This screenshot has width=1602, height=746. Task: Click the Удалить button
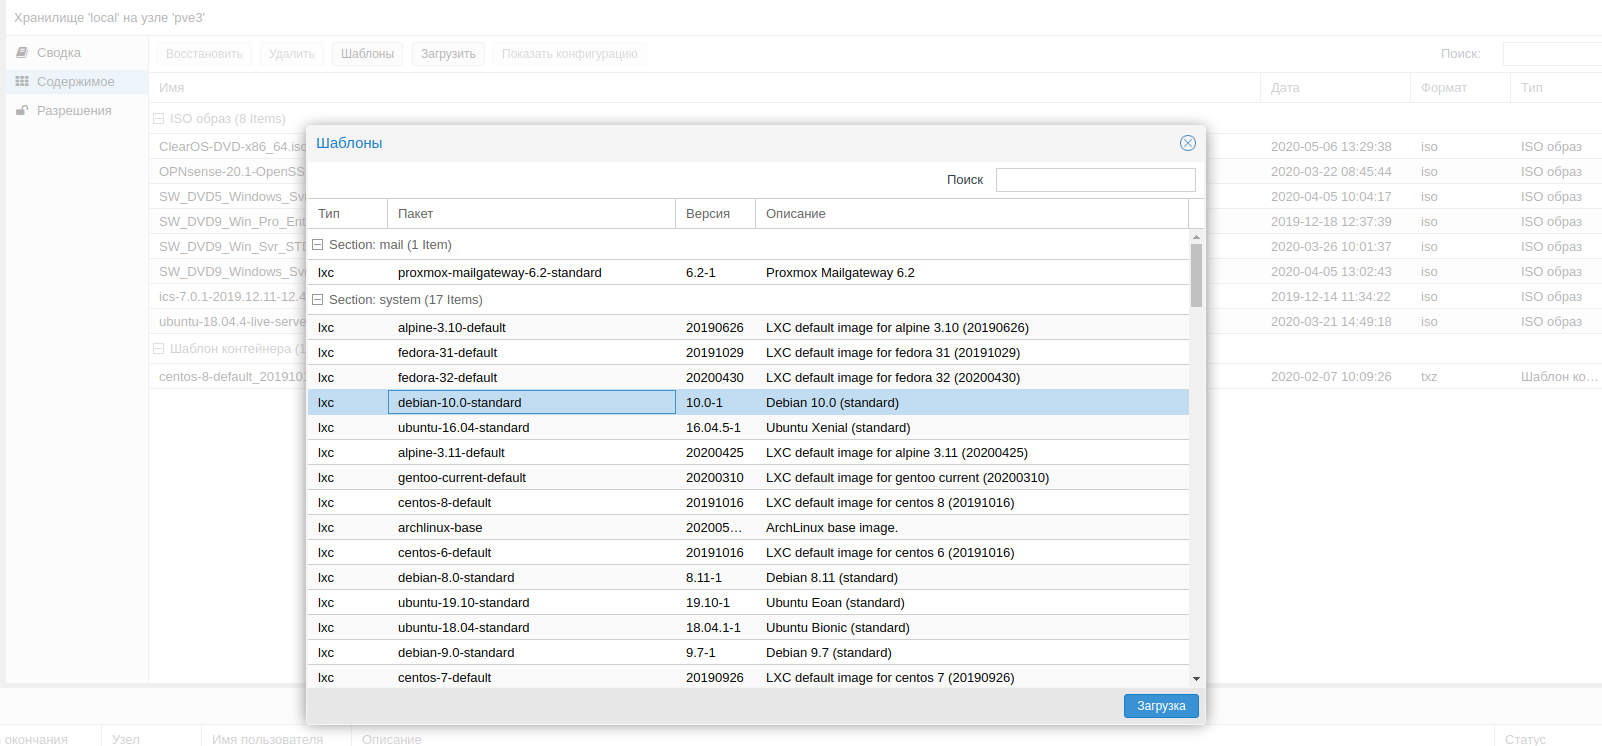292,54
